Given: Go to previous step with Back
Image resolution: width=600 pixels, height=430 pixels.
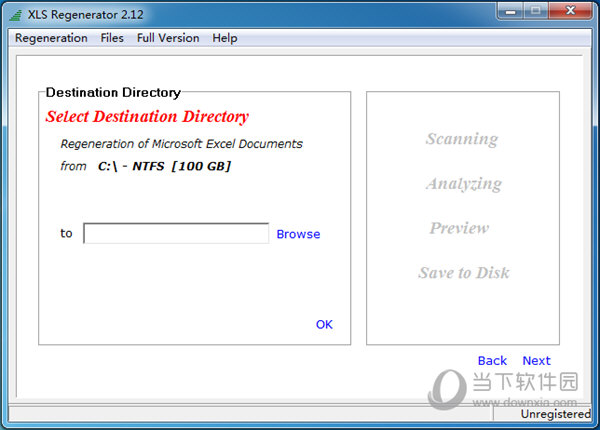Looking at the screenshot, I should (x=492, y=361).
